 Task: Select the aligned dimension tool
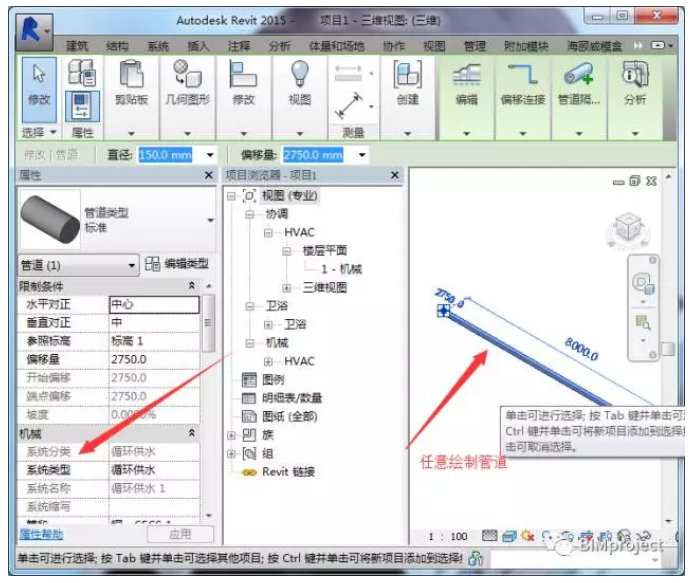(348, 73)
